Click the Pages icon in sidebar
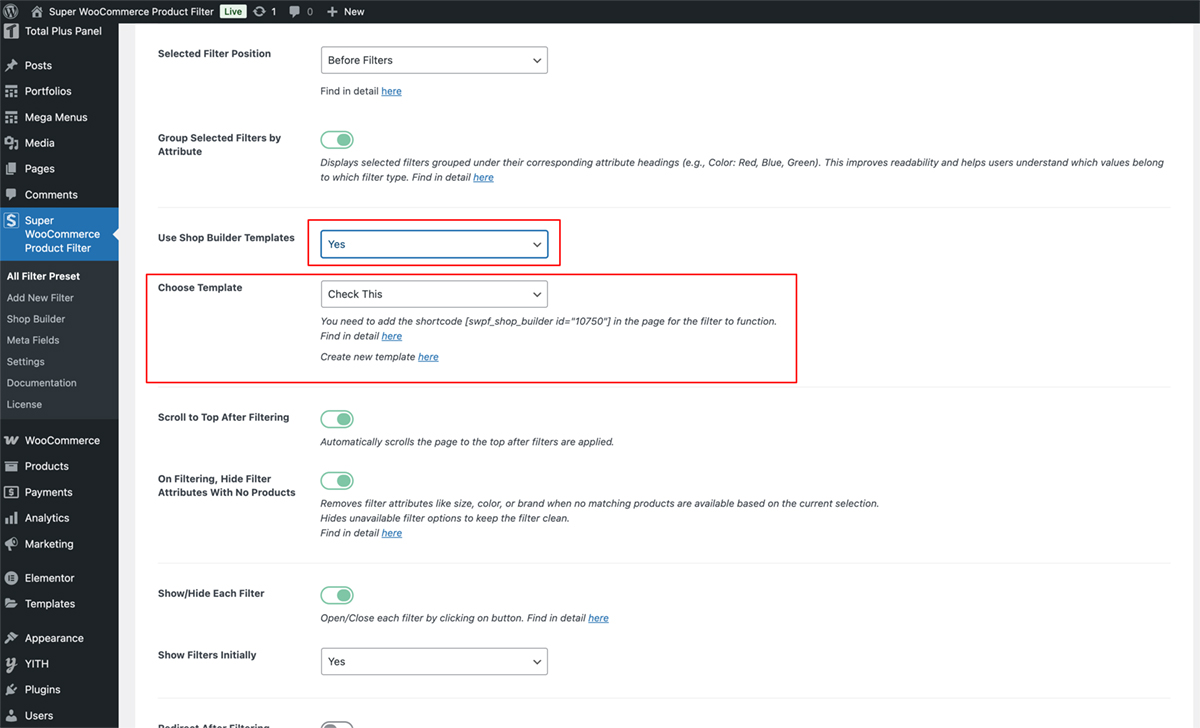This screenshot has height=728, width=1200. click(x=11, y=169)
